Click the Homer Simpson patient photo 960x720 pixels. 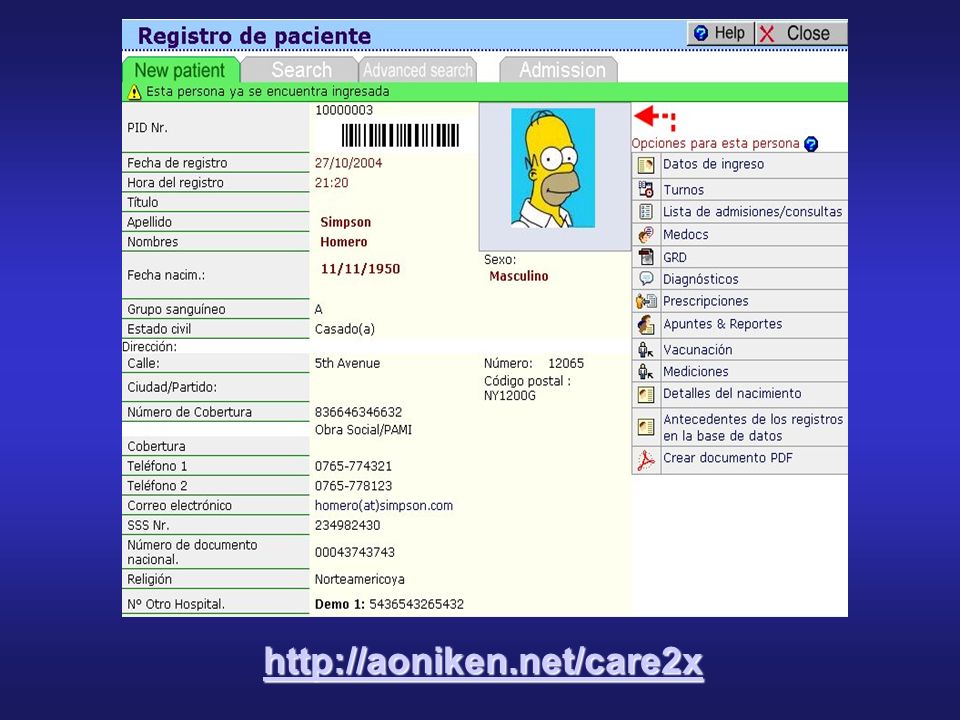553,168
